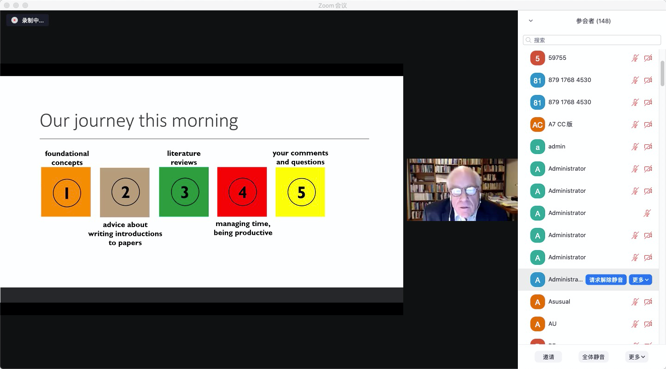
Task: Toggle the mic icon for A7 CC participant
Action: click(x=635, y=124)
